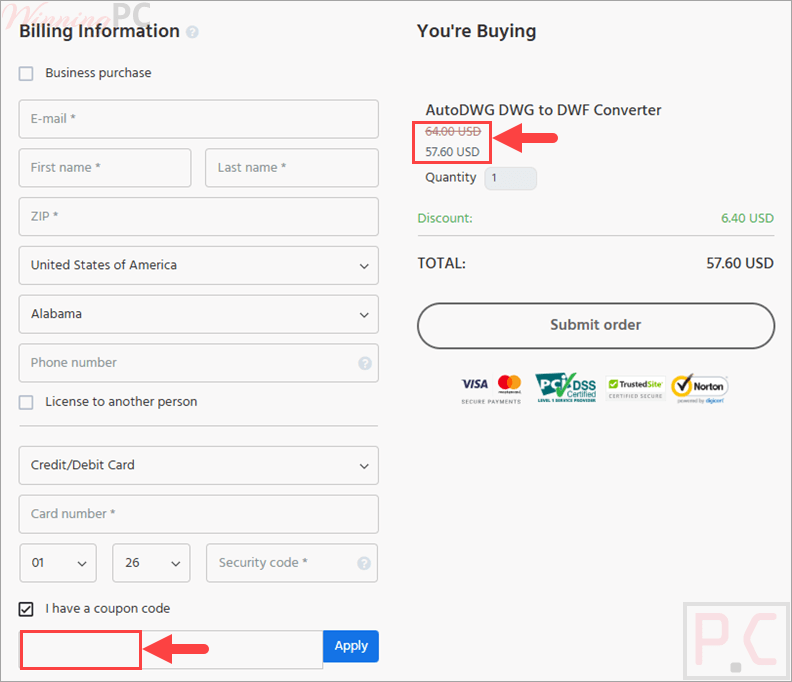Click the Quantity field showing 1
792x682 pixels.
(511, 178)
